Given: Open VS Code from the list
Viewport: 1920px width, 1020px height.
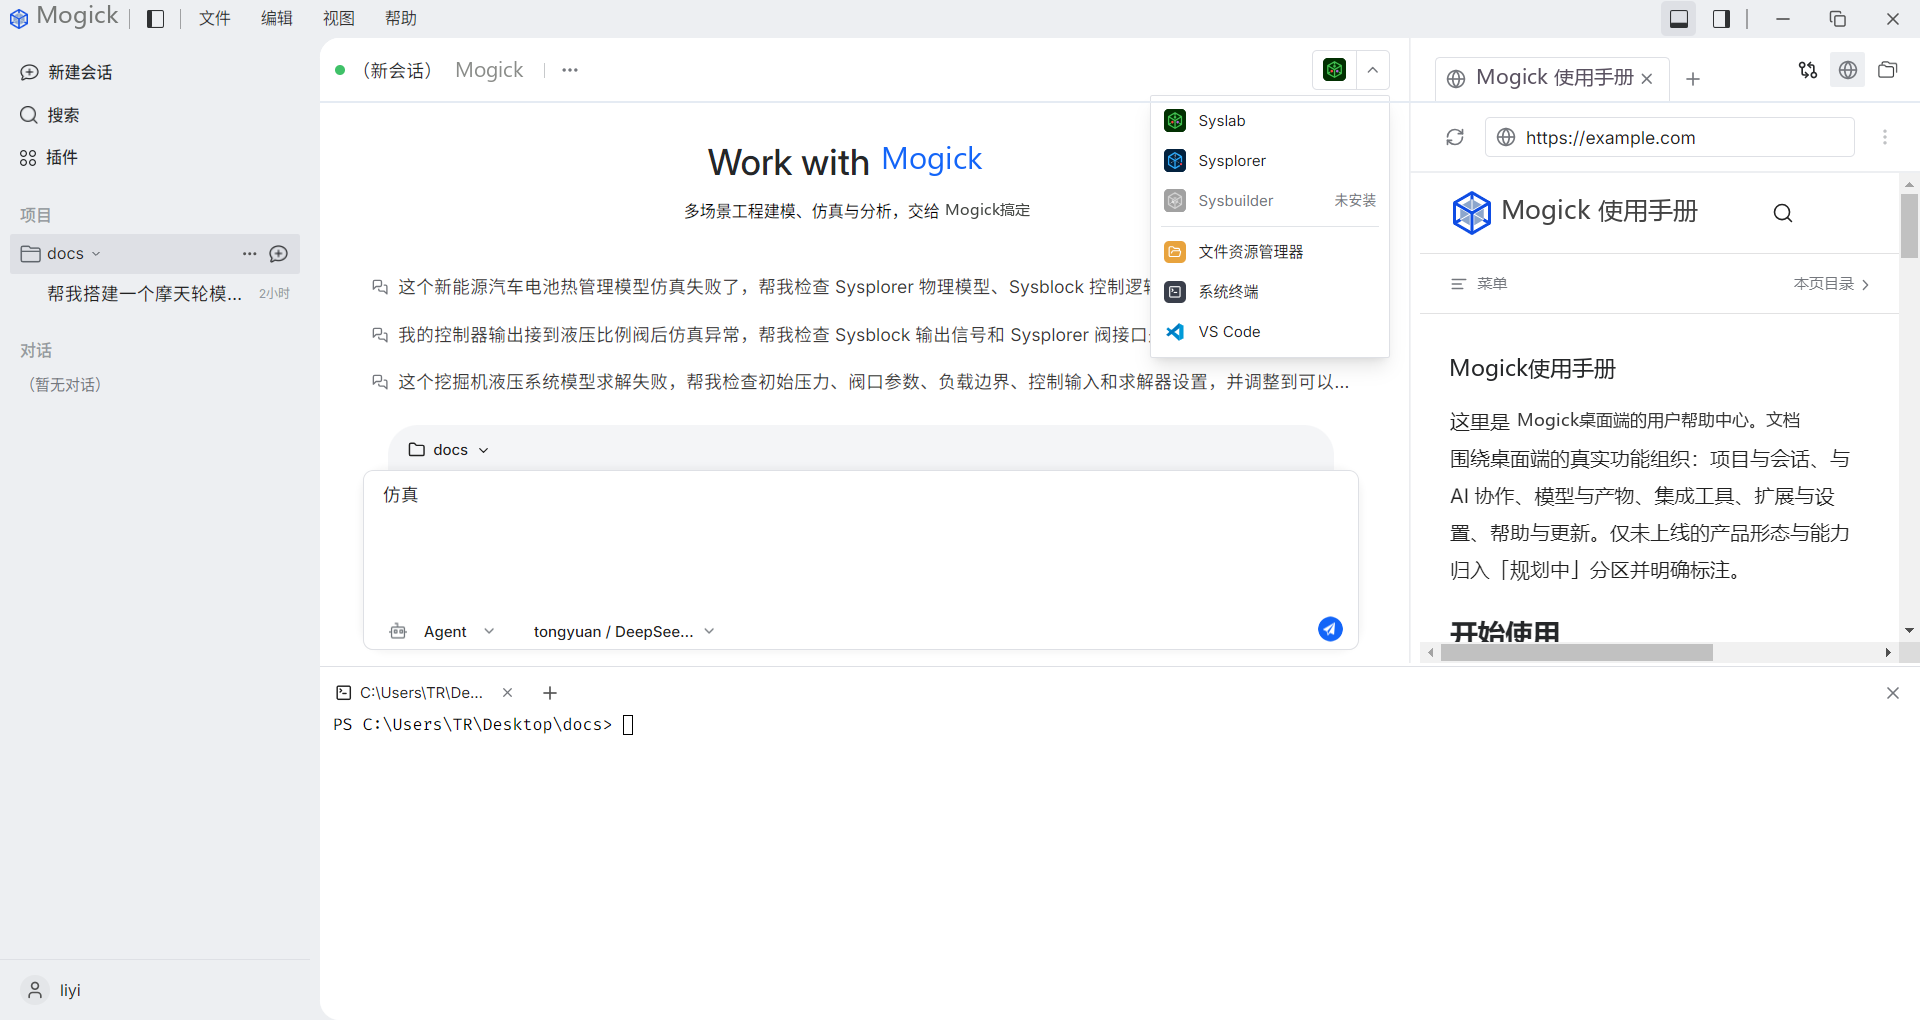Looking at the screenshot, I should click(x=1270, y=332).
